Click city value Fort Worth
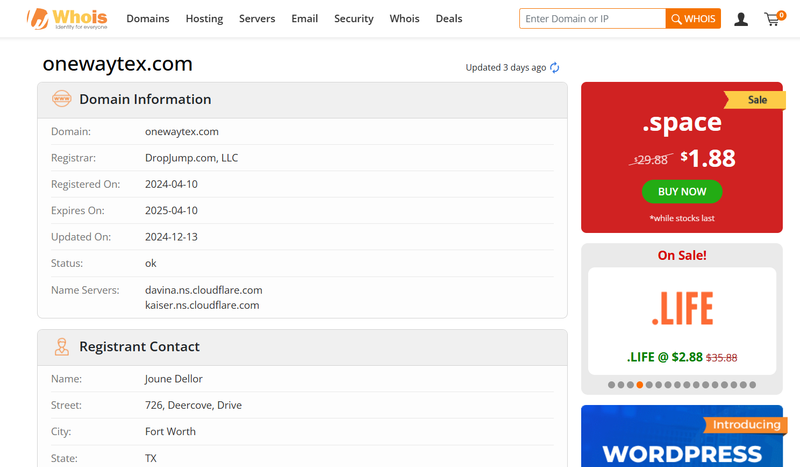Viewport: 800px width, 467px height. pyautogui.click(x=170, y=432)
